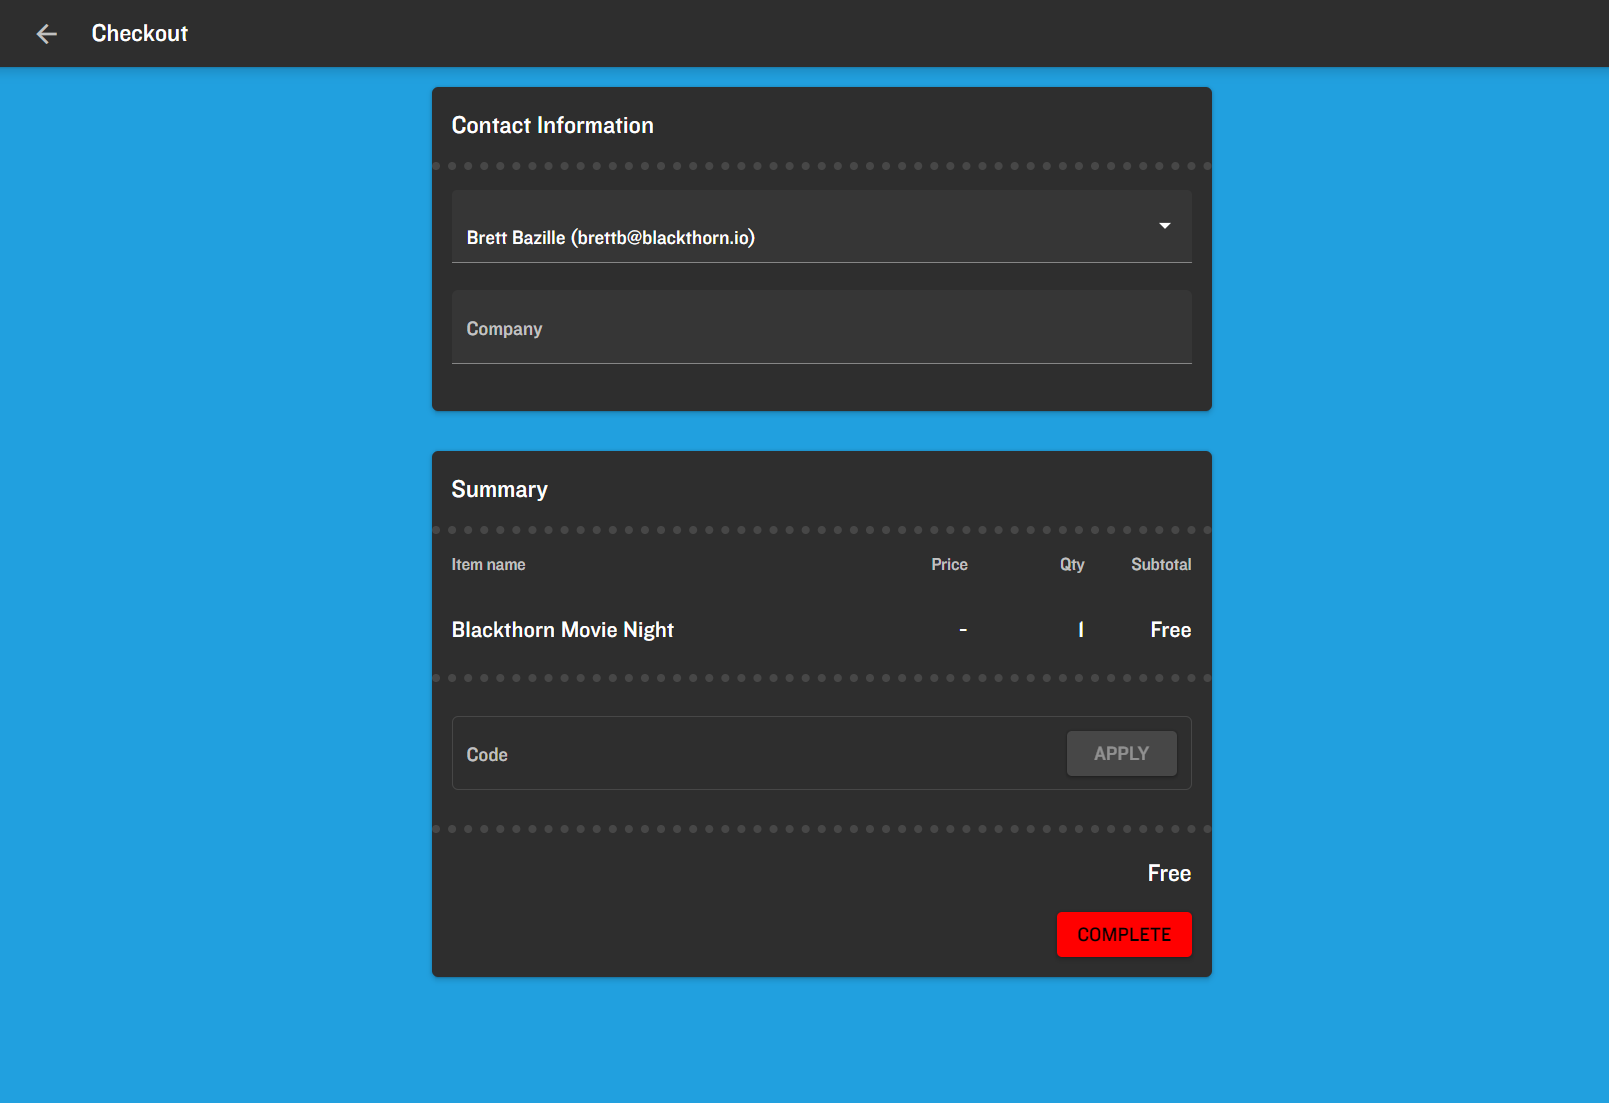
Task: Click the Price column header
Action: [949, 565]
